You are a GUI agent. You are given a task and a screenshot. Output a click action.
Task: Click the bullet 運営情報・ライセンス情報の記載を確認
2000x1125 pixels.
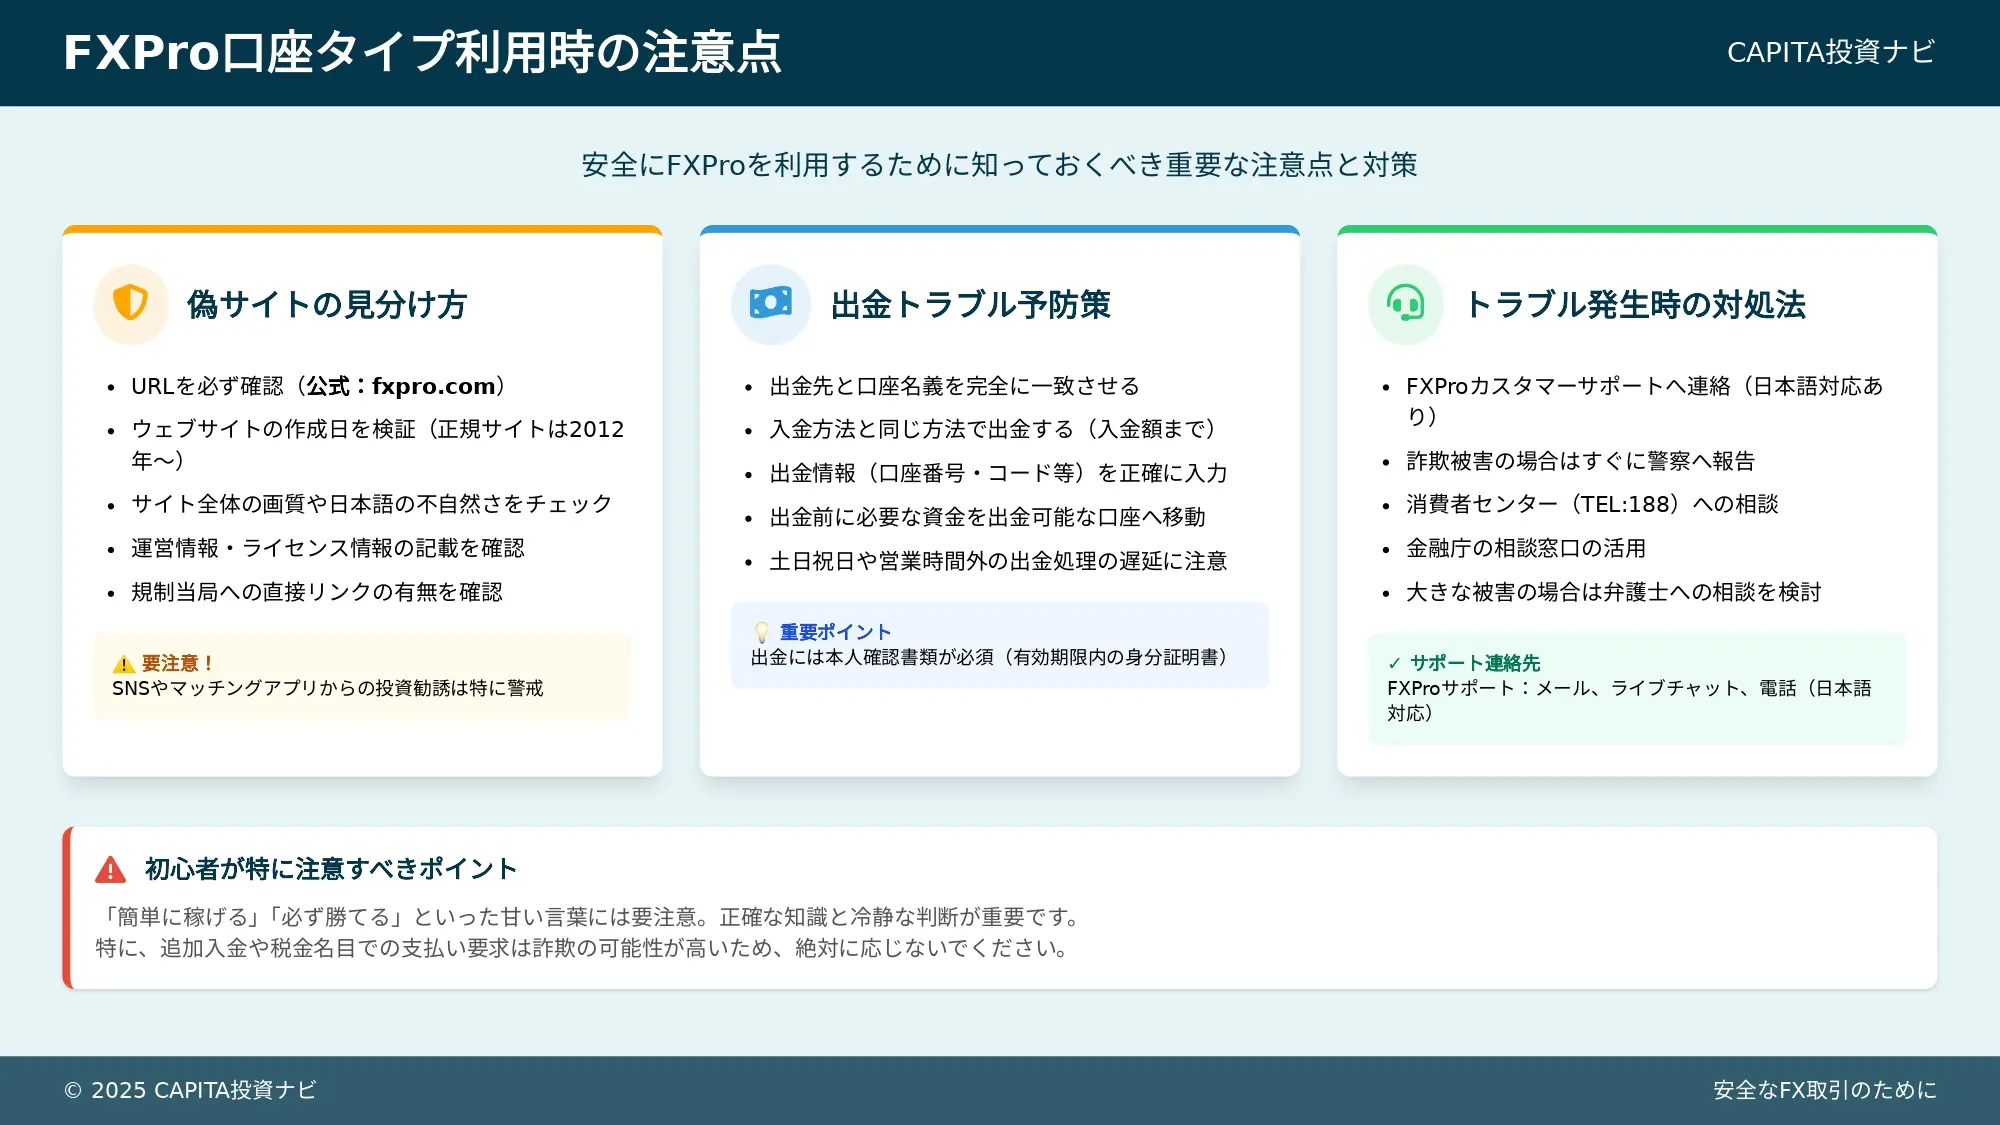point(328,548)
